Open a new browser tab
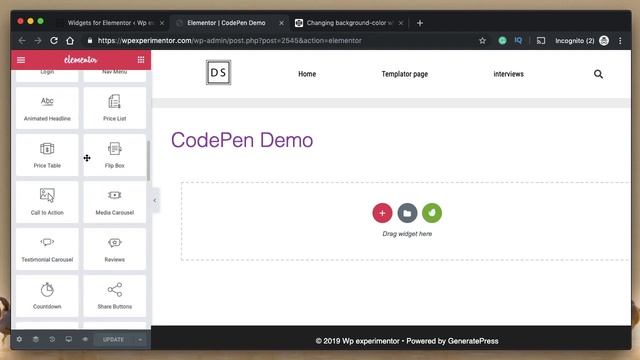Viewport: 640px width, 360px height. pyautogui.click(x=420, y=23)
